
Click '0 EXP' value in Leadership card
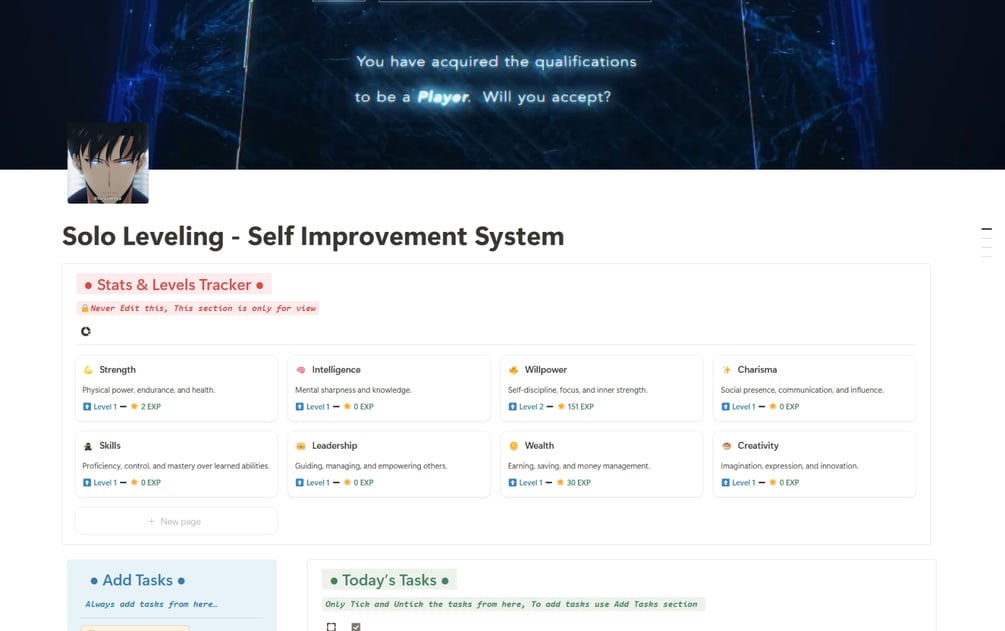click(363, 482)
